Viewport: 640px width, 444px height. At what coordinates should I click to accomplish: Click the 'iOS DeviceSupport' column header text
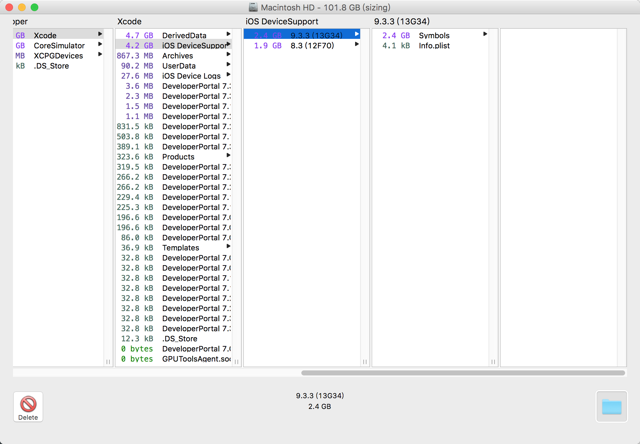click(282, 21)
